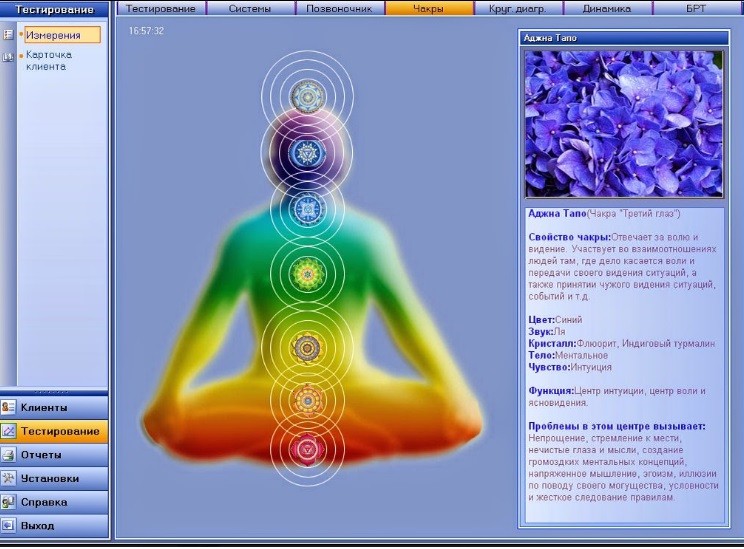Switch to the БРТ tab
Viewport: 744px width, 549px height.
click(696, 8)
